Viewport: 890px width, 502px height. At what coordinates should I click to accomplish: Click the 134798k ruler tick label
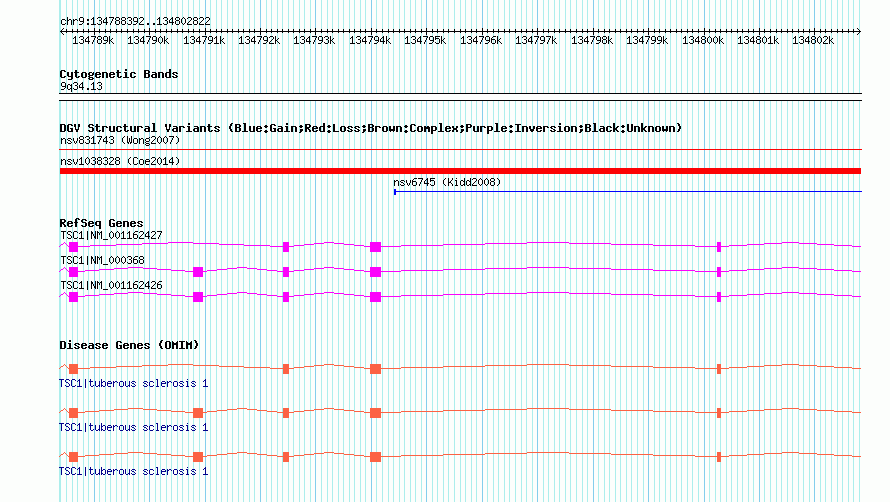[x=591, y=40]
